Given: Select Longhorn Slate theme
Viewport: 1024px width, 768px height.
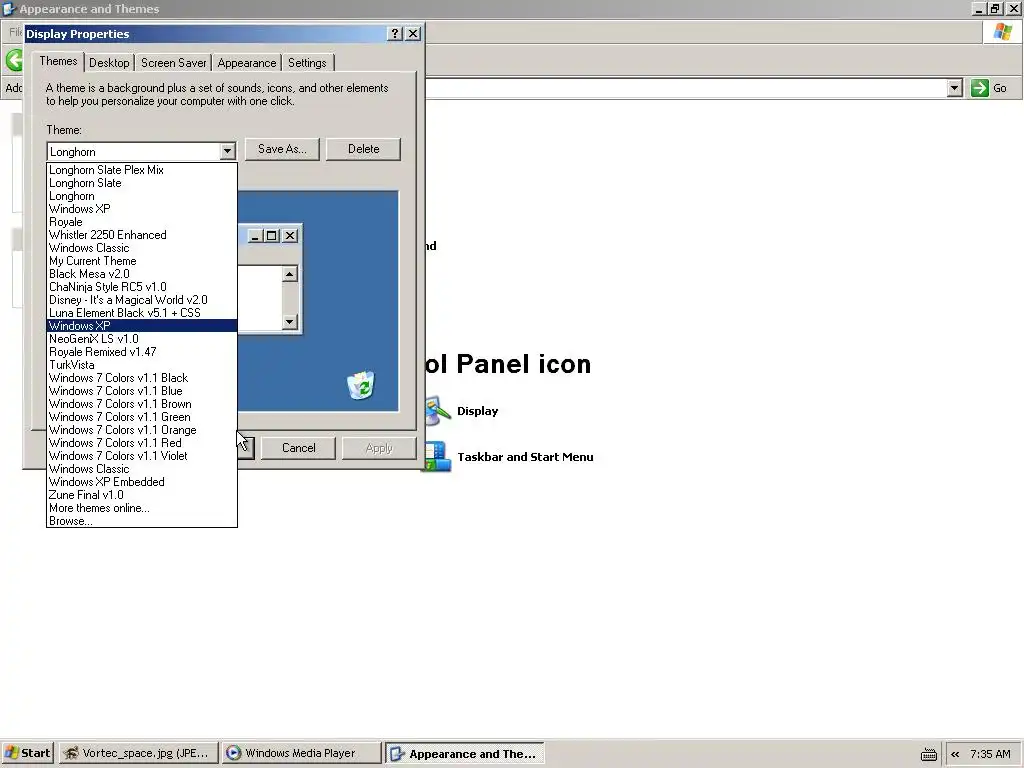Looking at the screenshot, I should pyautogui.click(x=142, y=183).
